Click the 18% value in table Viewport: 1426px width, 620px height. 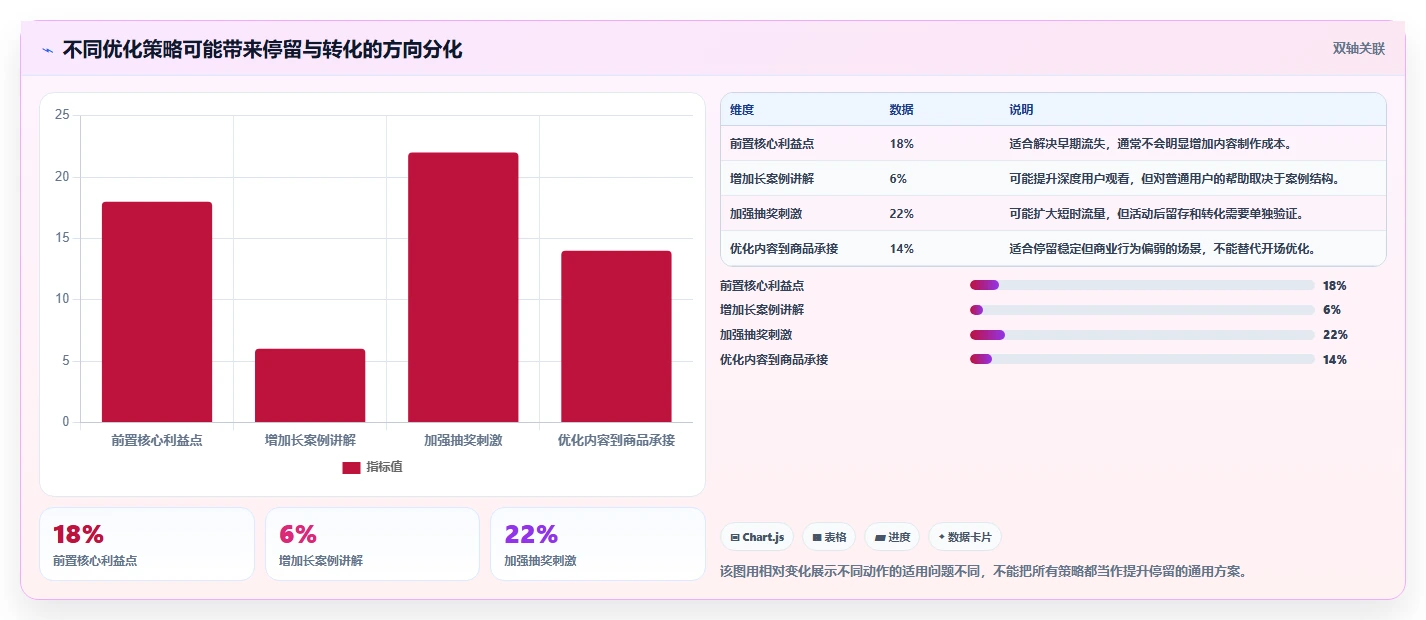(901, 144)
